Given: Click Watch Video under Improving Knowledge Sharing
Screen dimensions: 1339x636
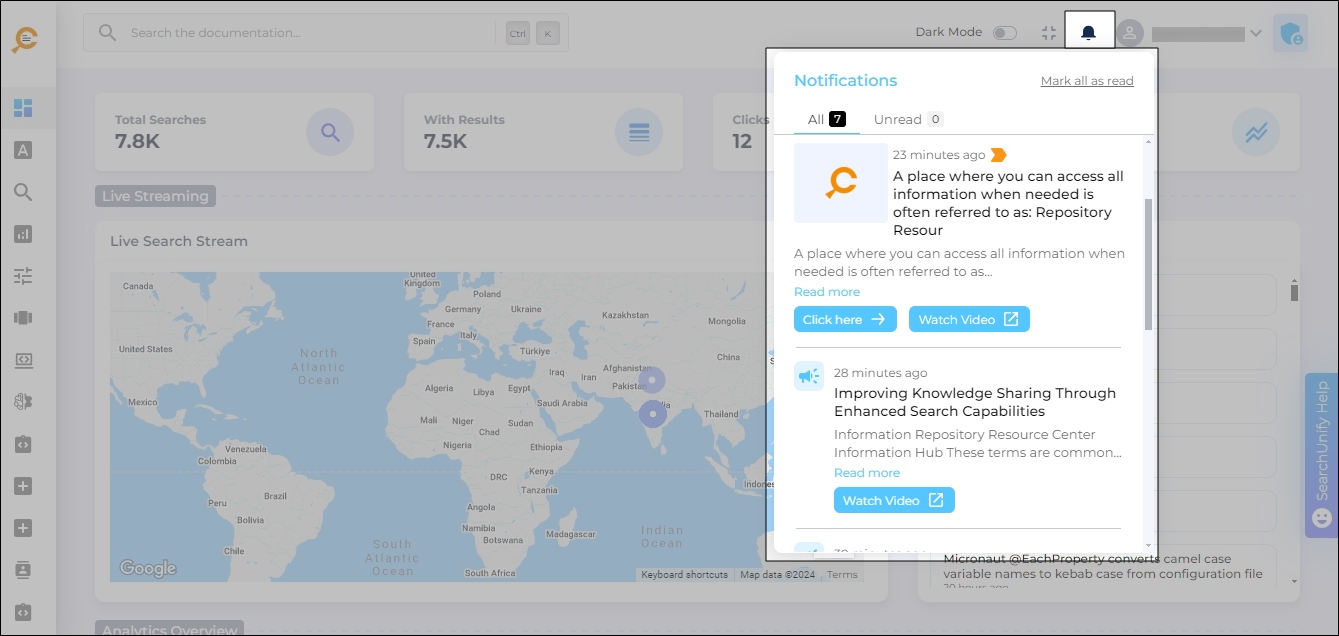Looking at the screenshot, I should pyautogui.click(x=894, y=500).
